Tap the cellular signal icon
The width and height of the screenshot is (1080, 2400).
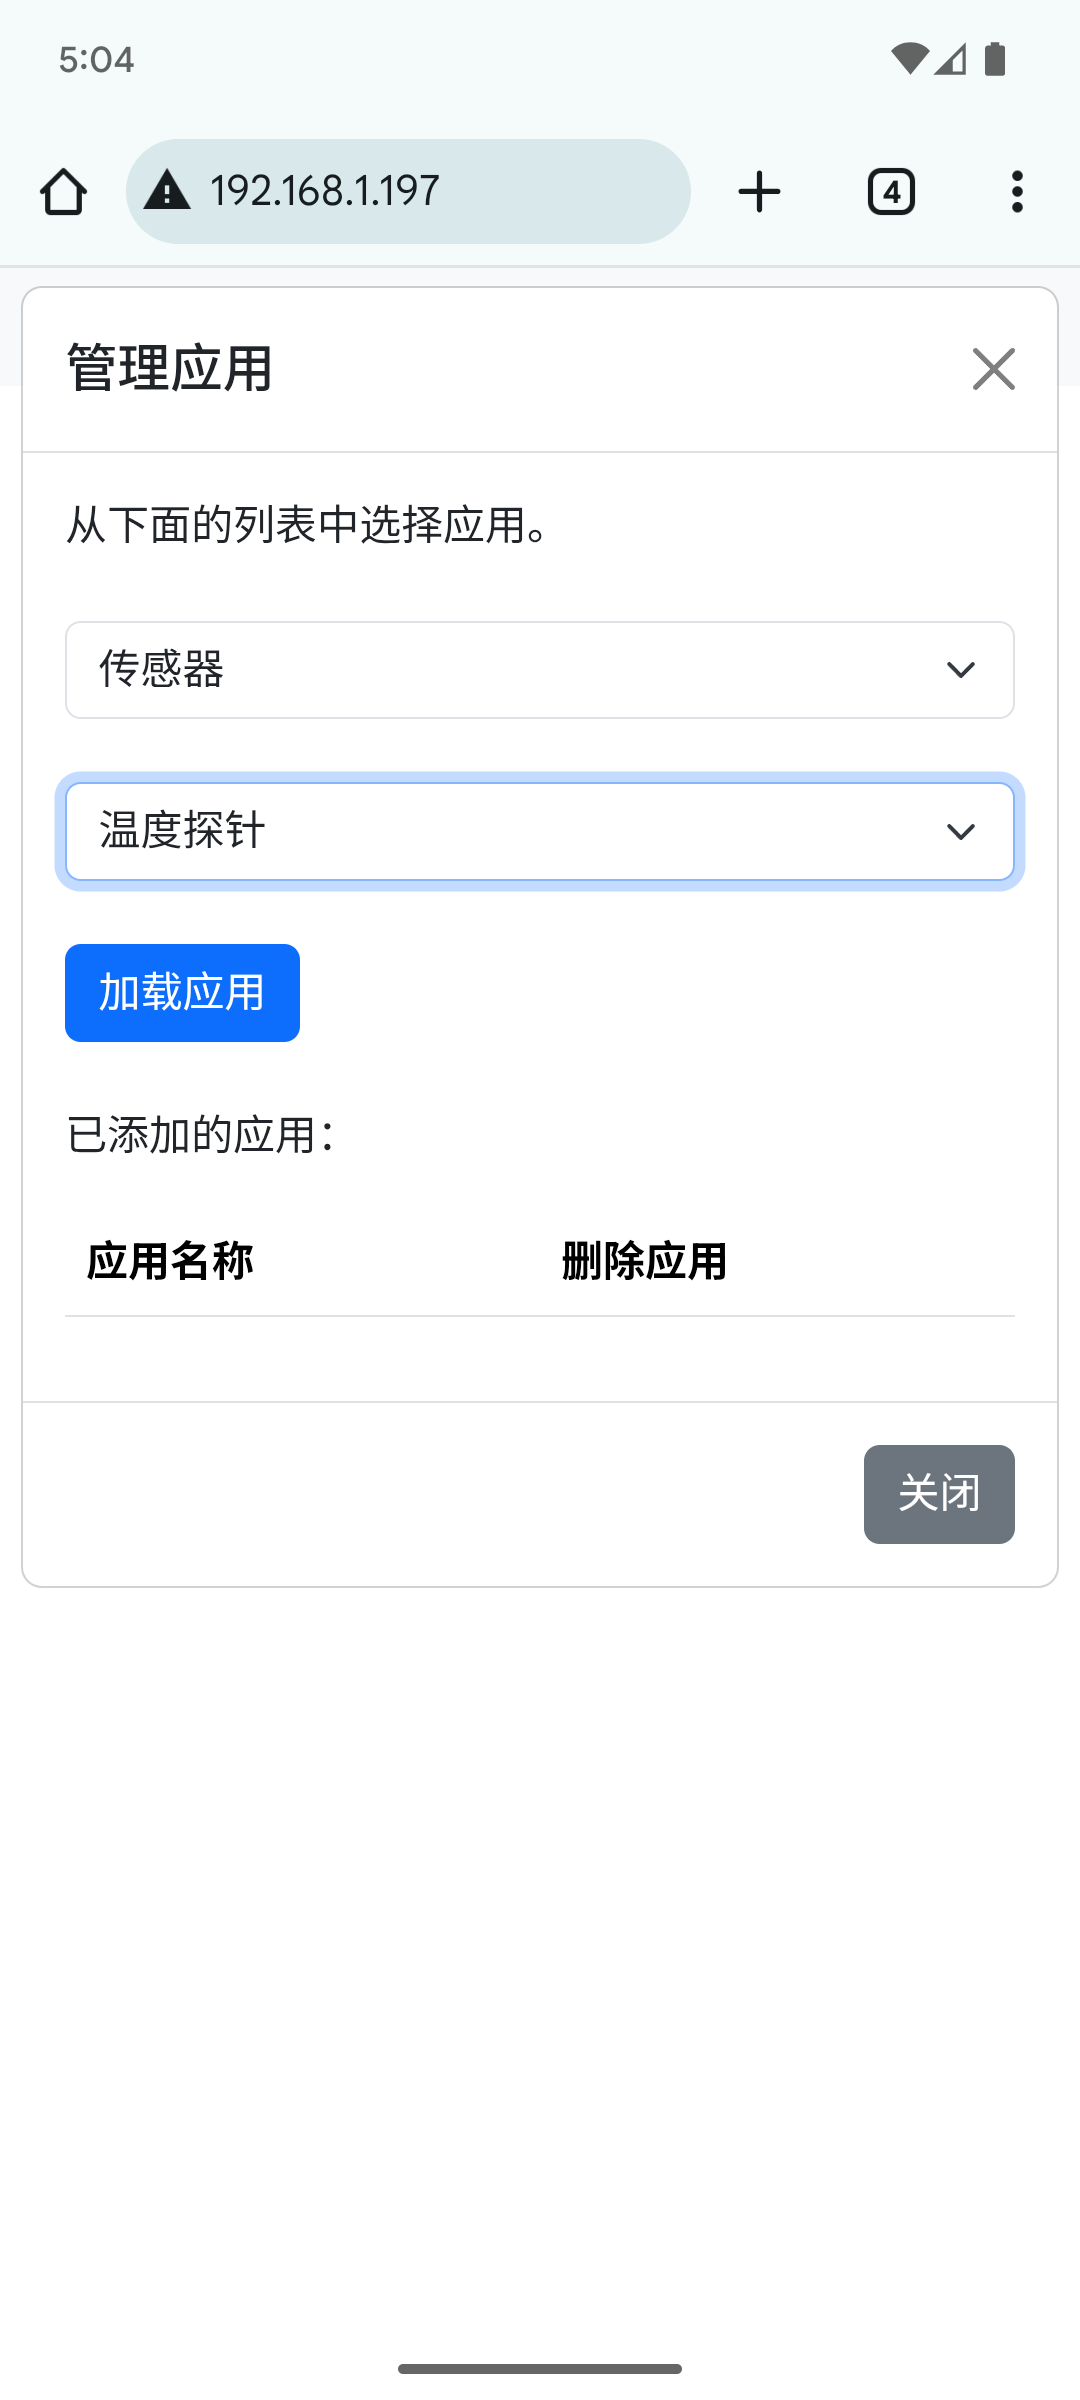point(951,59)
